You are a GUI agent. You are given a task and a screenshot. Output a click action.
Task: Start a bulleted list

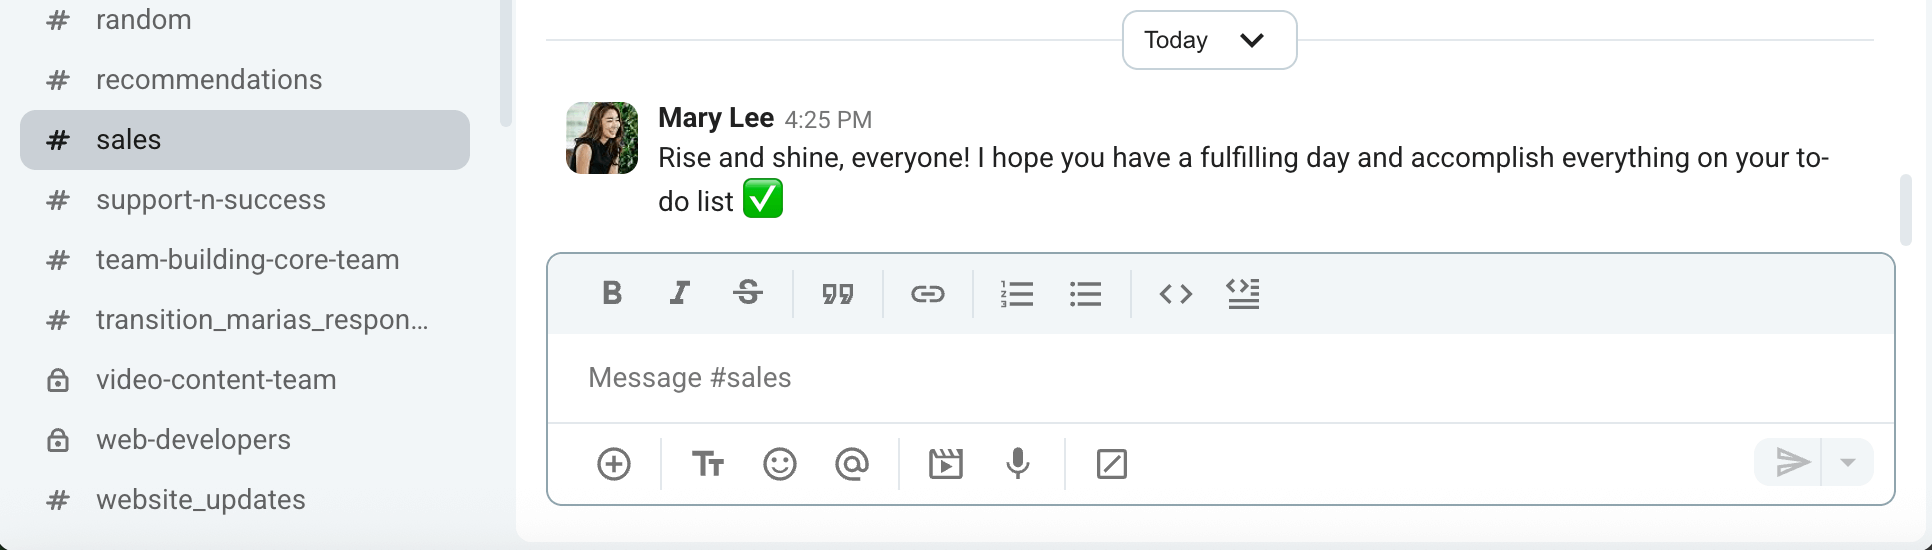(1085, 293)
